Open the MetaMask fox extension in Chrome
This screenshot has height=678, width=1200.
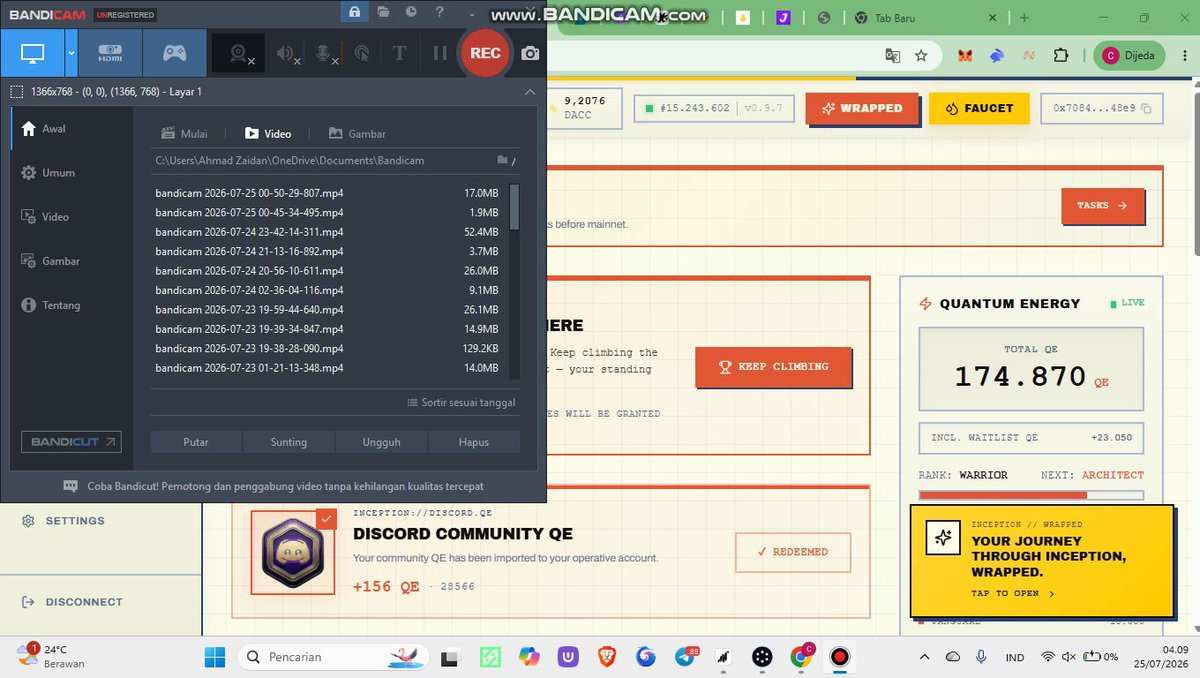coord(964,56)
